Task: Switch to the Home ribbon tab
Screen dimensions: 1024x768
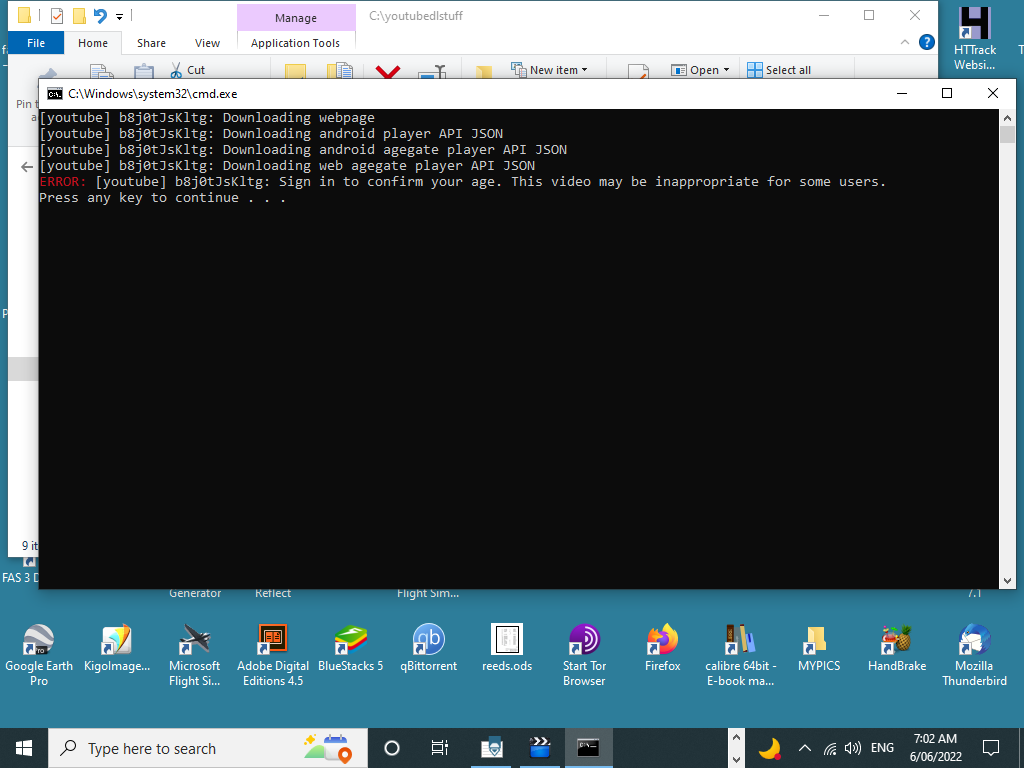Action: tap(93, 43)
